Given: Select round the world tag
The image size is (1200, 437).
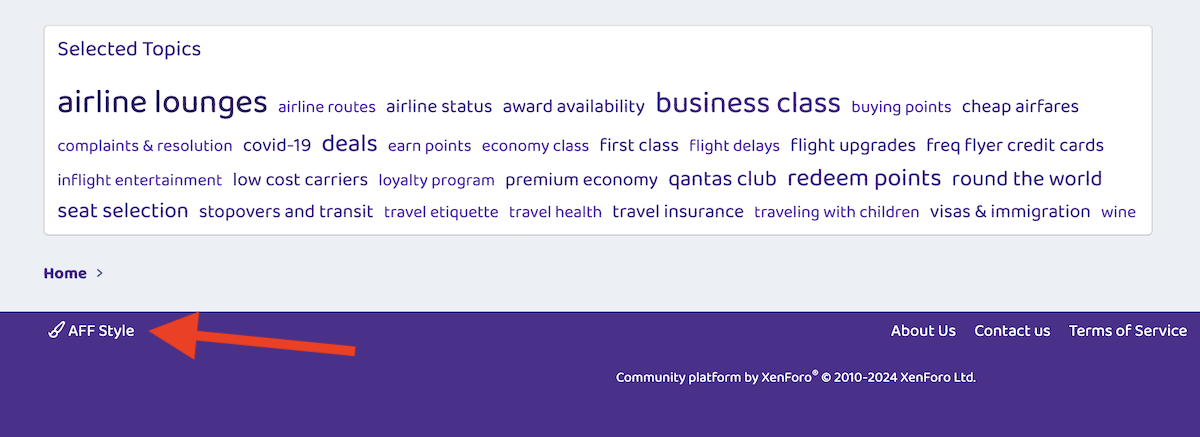Looking at the screenshot, I should [1026, 179].
